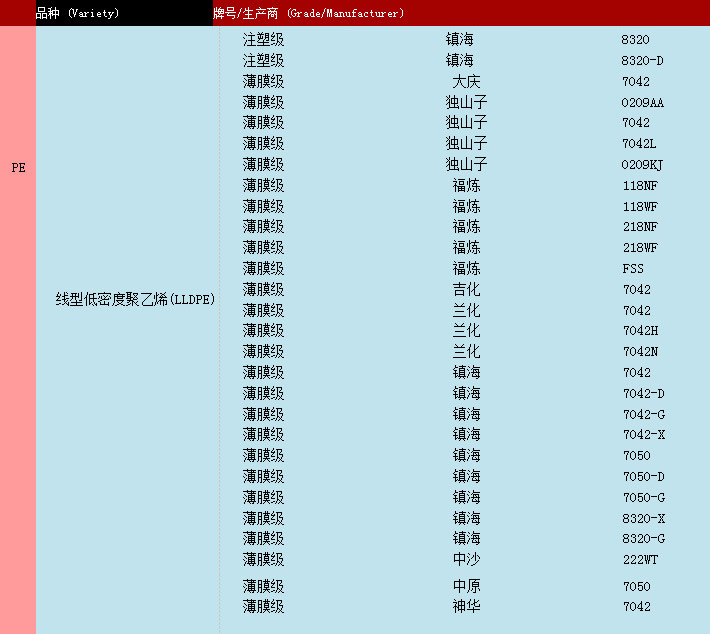Click 独山子 in the 0209KJ row
The width and height of the screenshot is (710, 634).
click(x=466, y=165)
